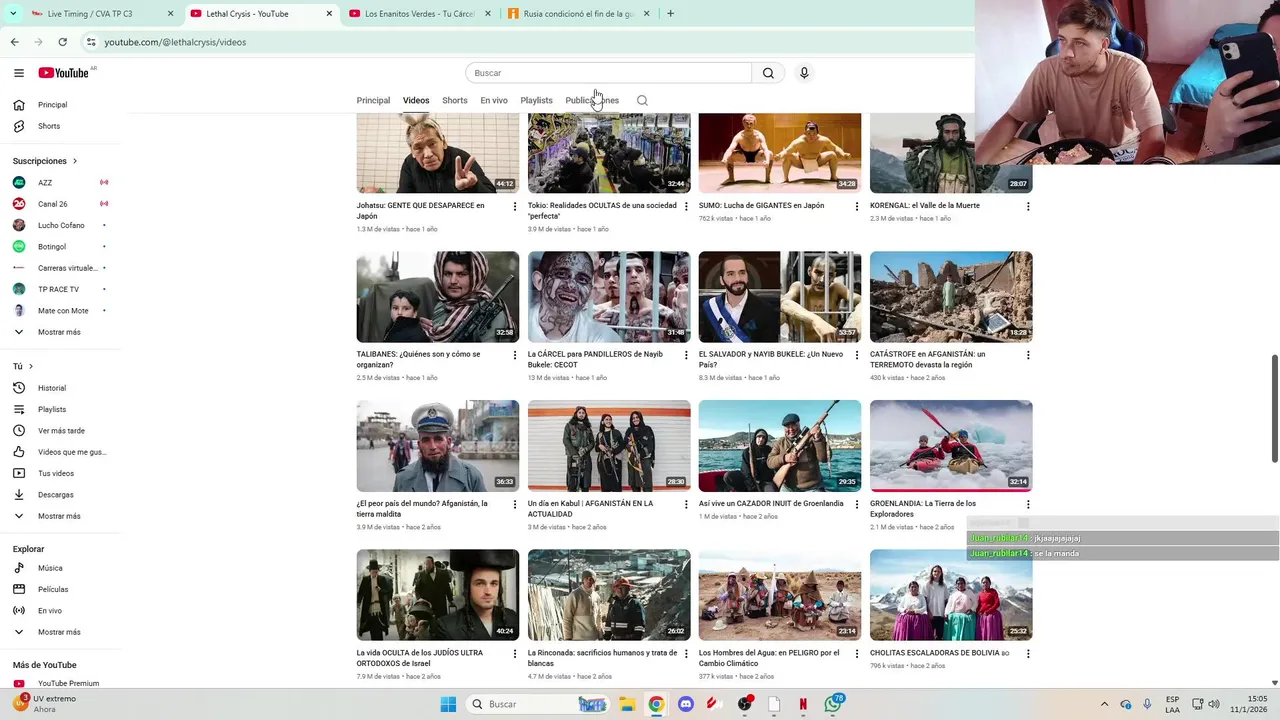Open title Los Hombres del Agua
This screenshot has width=1280, height=720.
click(769, 658)
